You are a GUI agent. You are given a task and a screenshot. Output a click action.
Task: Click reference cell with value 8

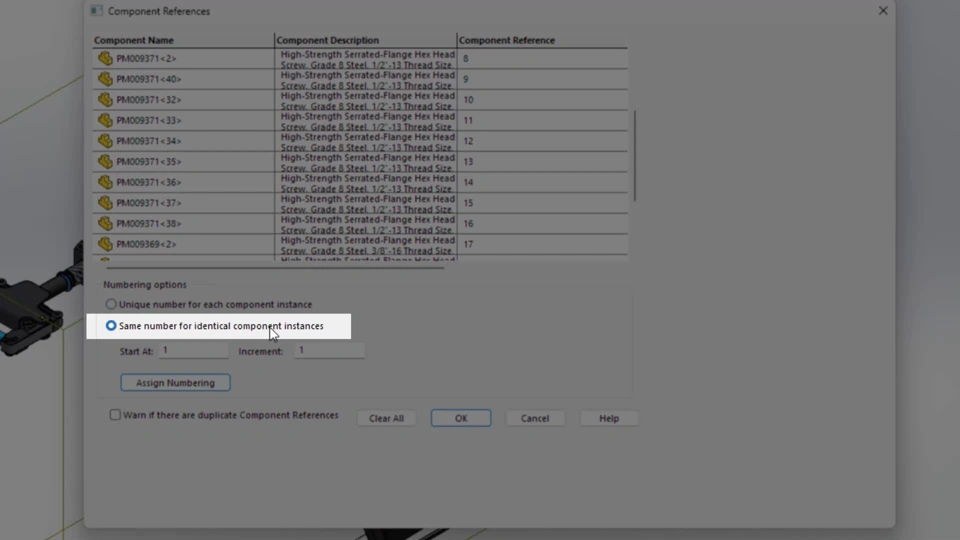click(542, 59)
